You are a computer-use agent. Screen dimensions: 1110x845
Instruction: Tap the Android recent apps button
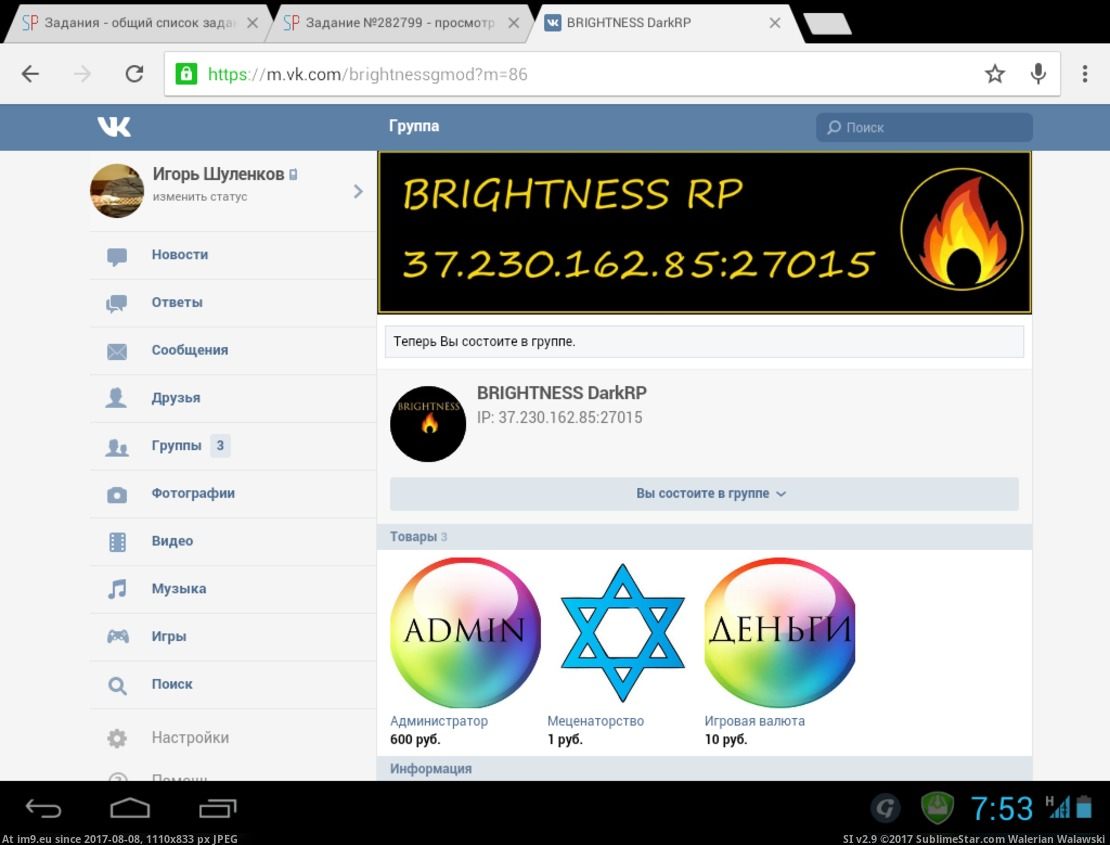(217, 807)
